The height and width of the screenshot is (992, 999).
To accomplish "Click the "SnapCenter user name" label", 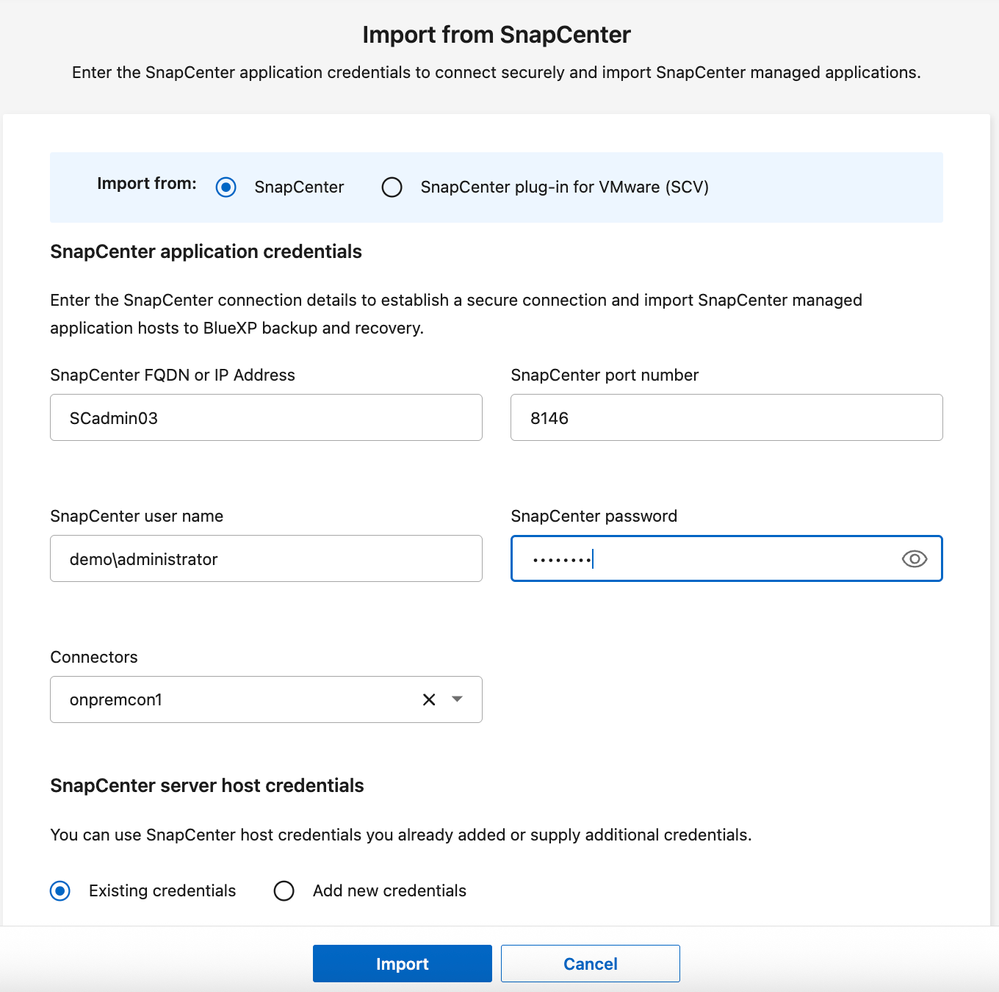I will click(137, 516).
